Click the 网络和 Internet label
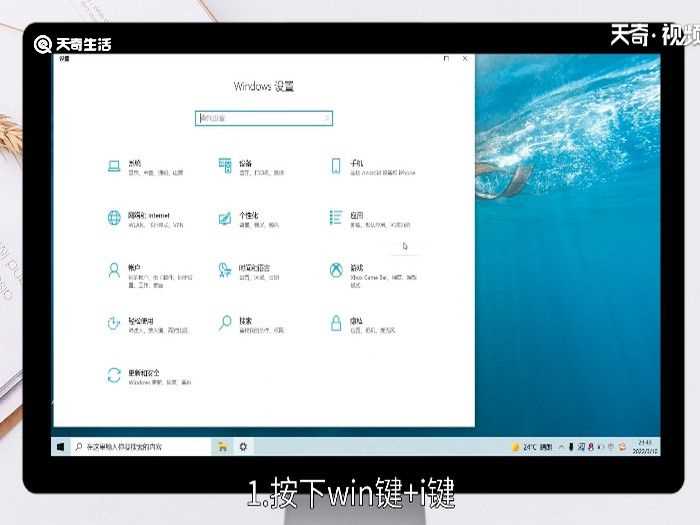The height and width of the screenshot is (525, 700). point(149,215)
